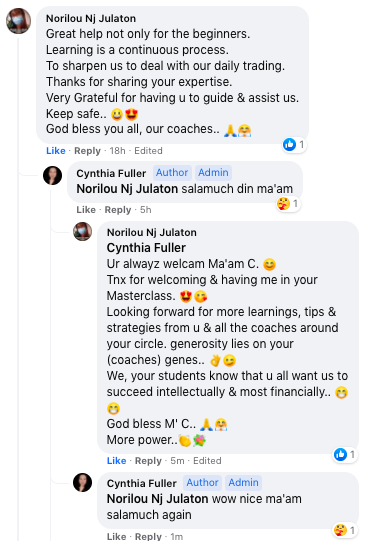Reply to the top 'Great help' comment
375x541 pixels.
tap(87, 151)
